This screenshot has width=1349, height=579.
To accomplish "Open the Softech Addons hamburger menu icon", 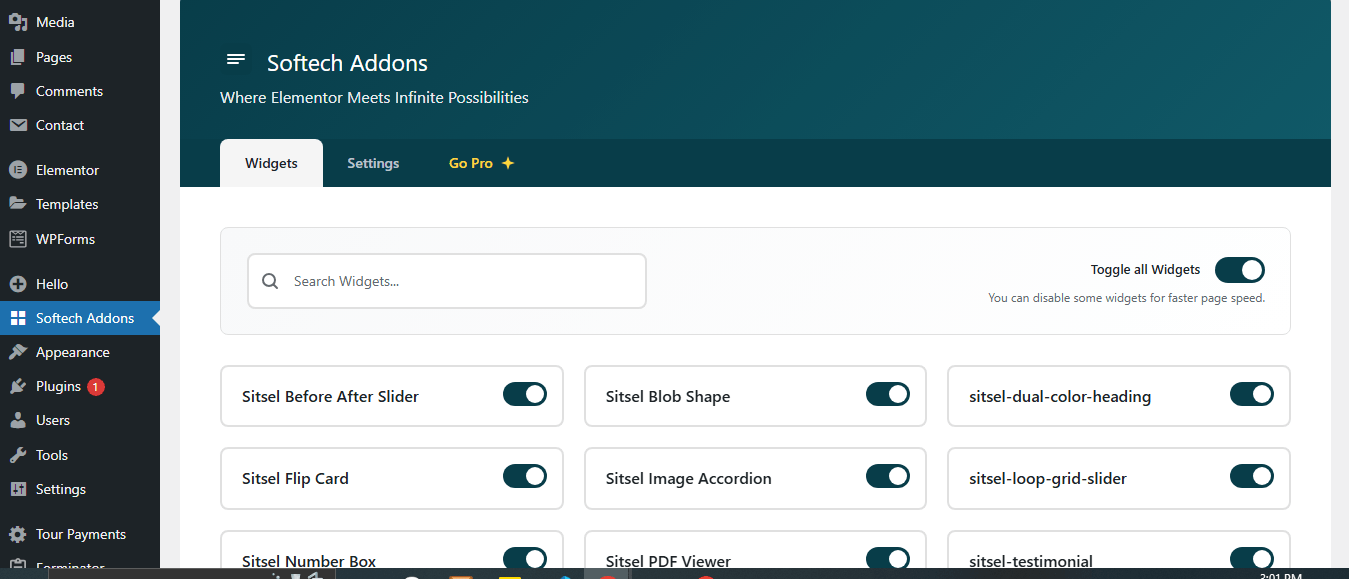I will [x=236, y=60].
